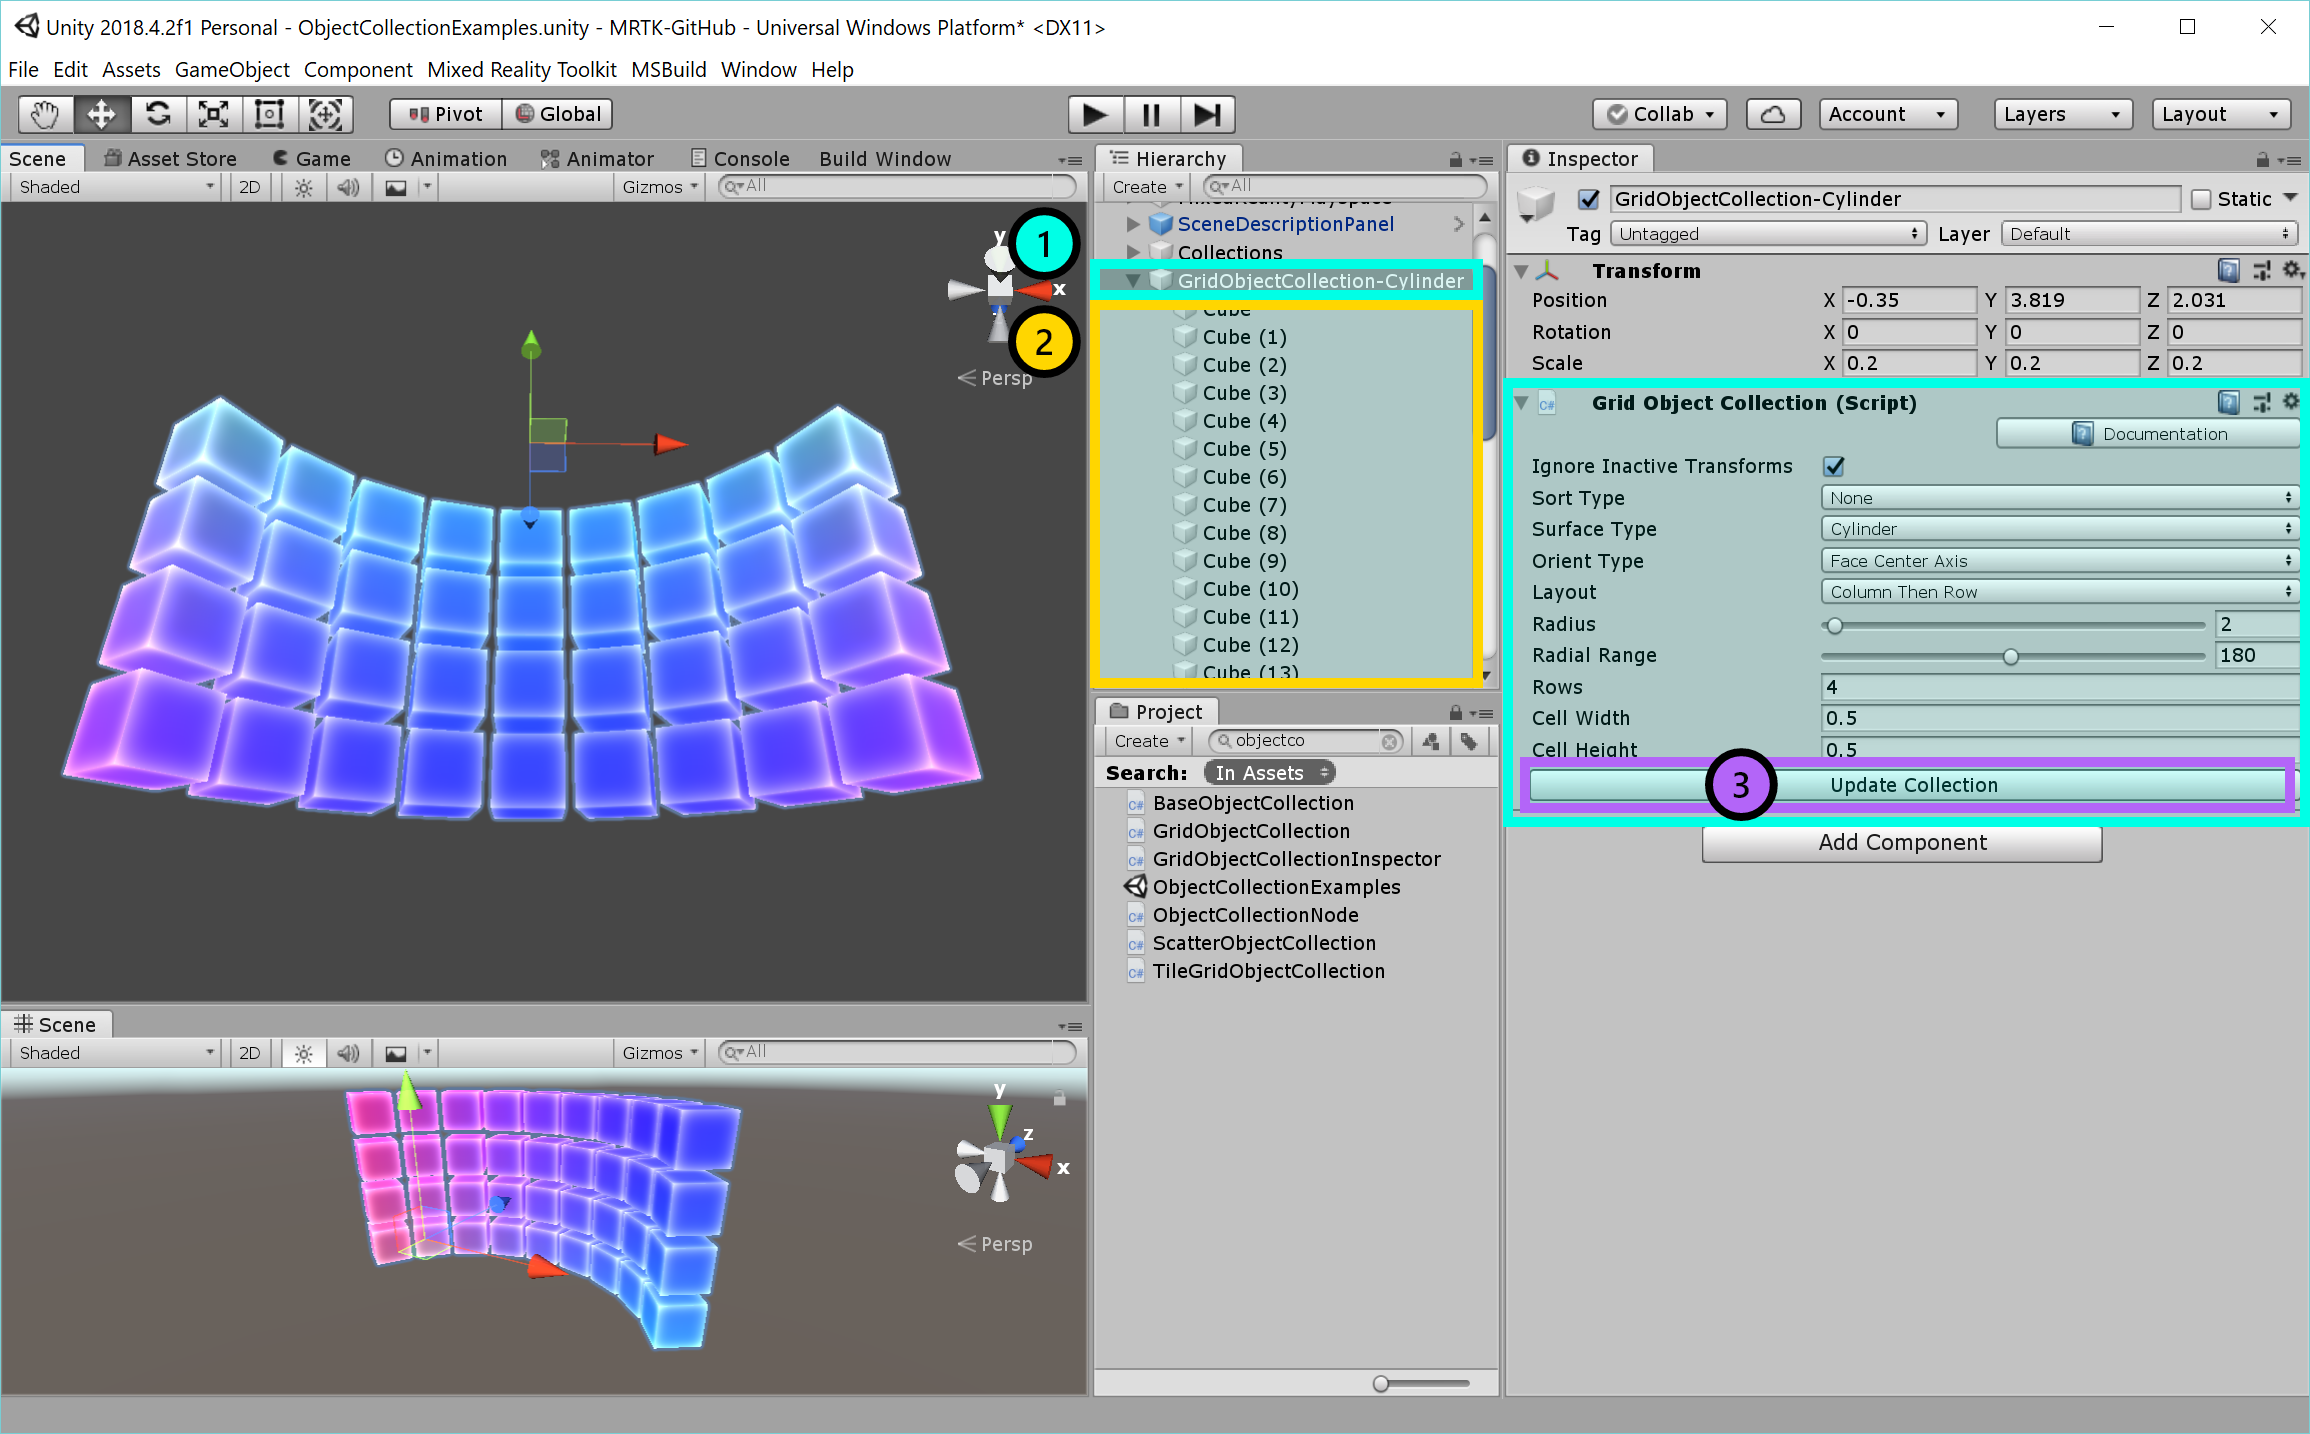Expand the Layout dropdown menu

click(2056, 590)
